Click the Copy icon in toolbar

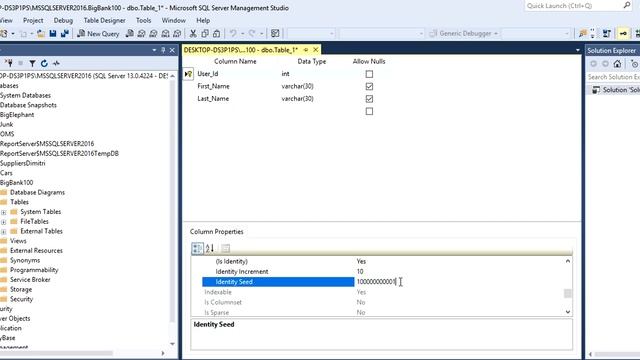pos(205,33)
